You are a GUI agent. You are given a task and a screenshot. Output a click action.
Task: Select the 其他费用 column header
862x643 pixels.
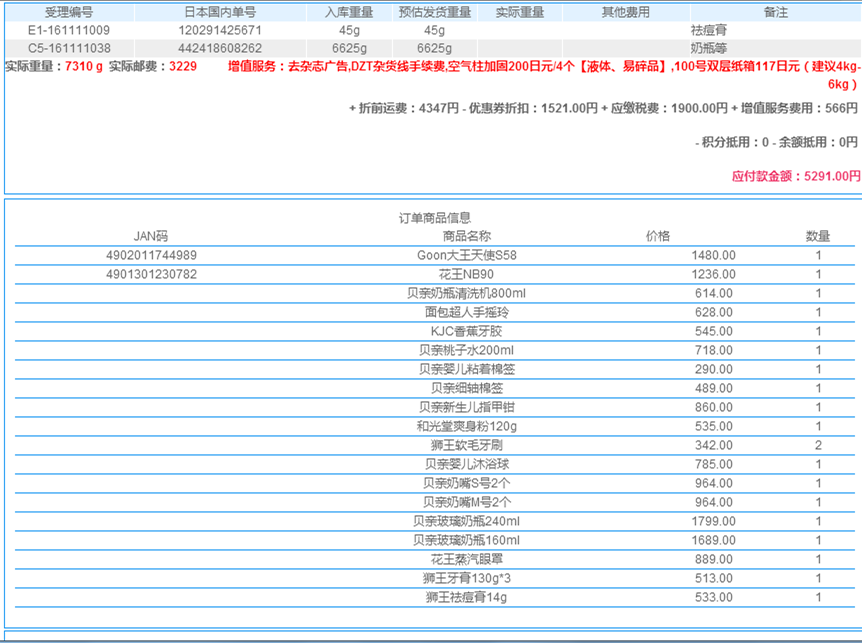[x=626, y=13]
